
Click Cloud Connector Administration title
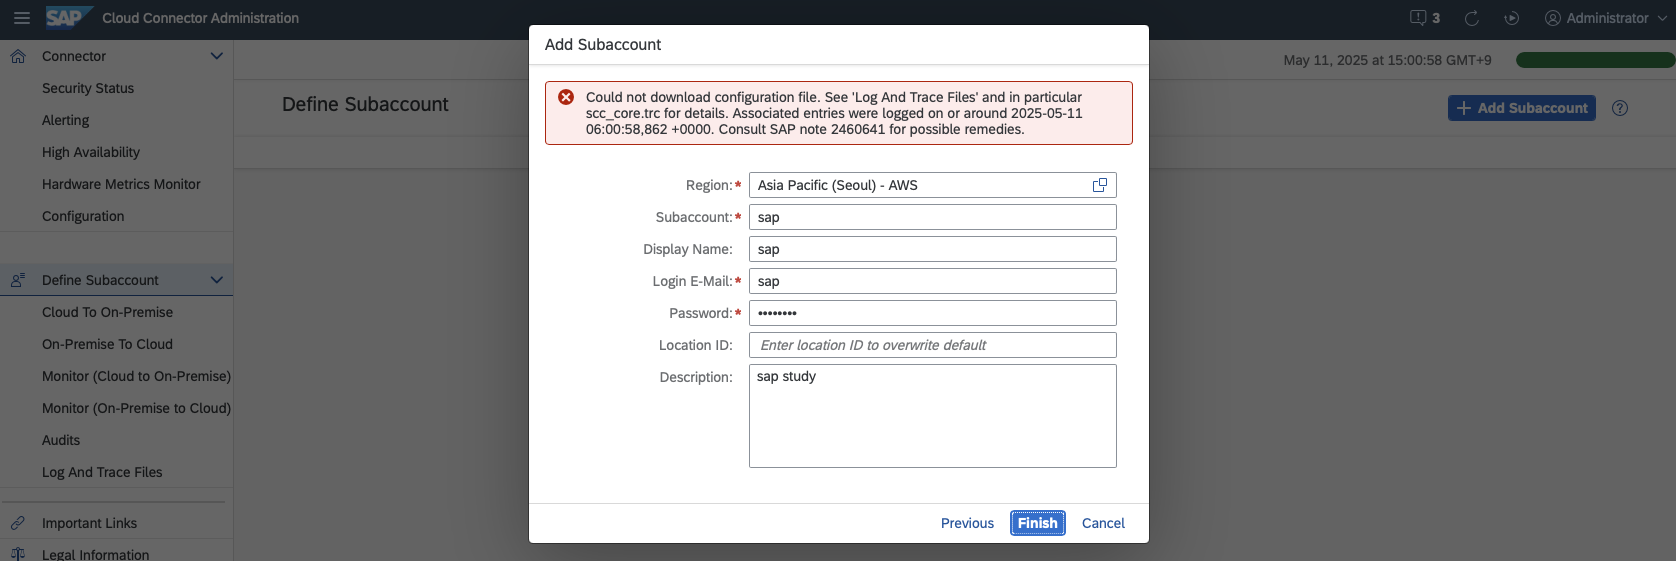(x=200, y=18)
